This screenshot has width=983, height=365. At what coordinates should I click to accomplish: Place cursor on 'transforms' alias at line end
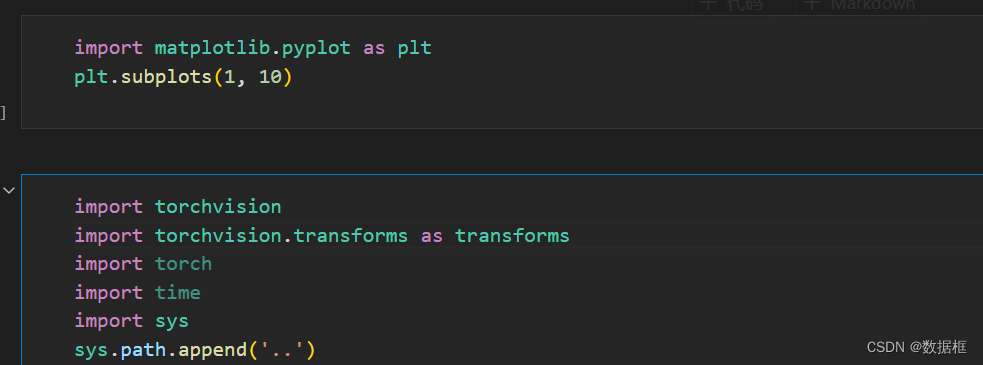point(512,235)
